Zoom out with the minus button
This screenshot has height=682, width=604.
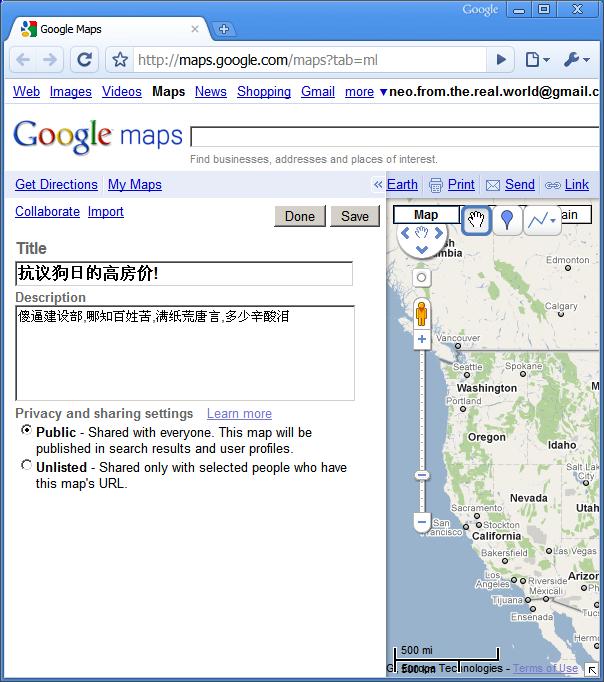pos(421,522)
